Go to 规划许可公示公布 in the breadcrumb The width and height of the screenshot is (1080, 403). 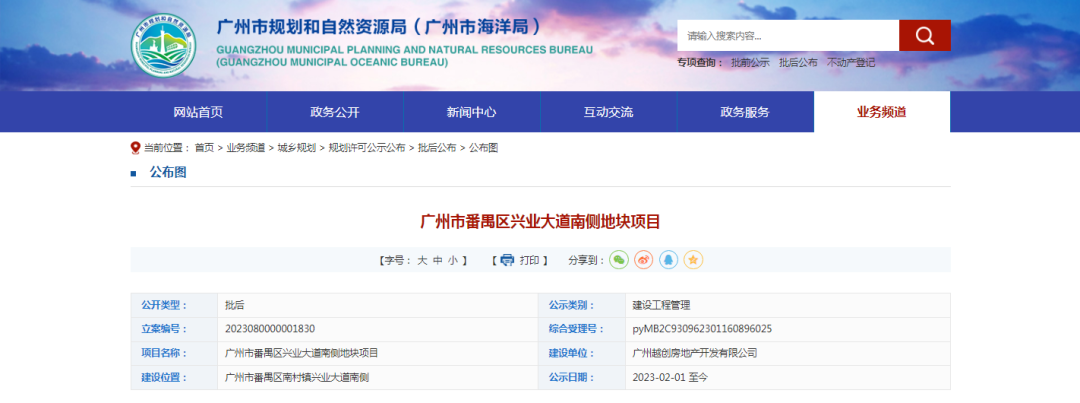pyautogui.click(x=367, y=148)
